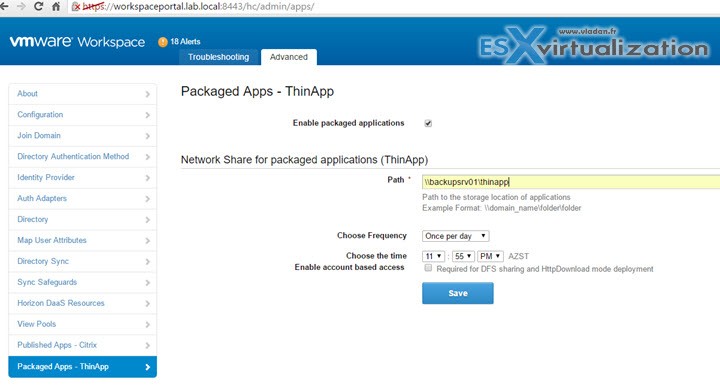
Task: Click the chevron arrow in the Identity Provider row
Action: [147, 178]
